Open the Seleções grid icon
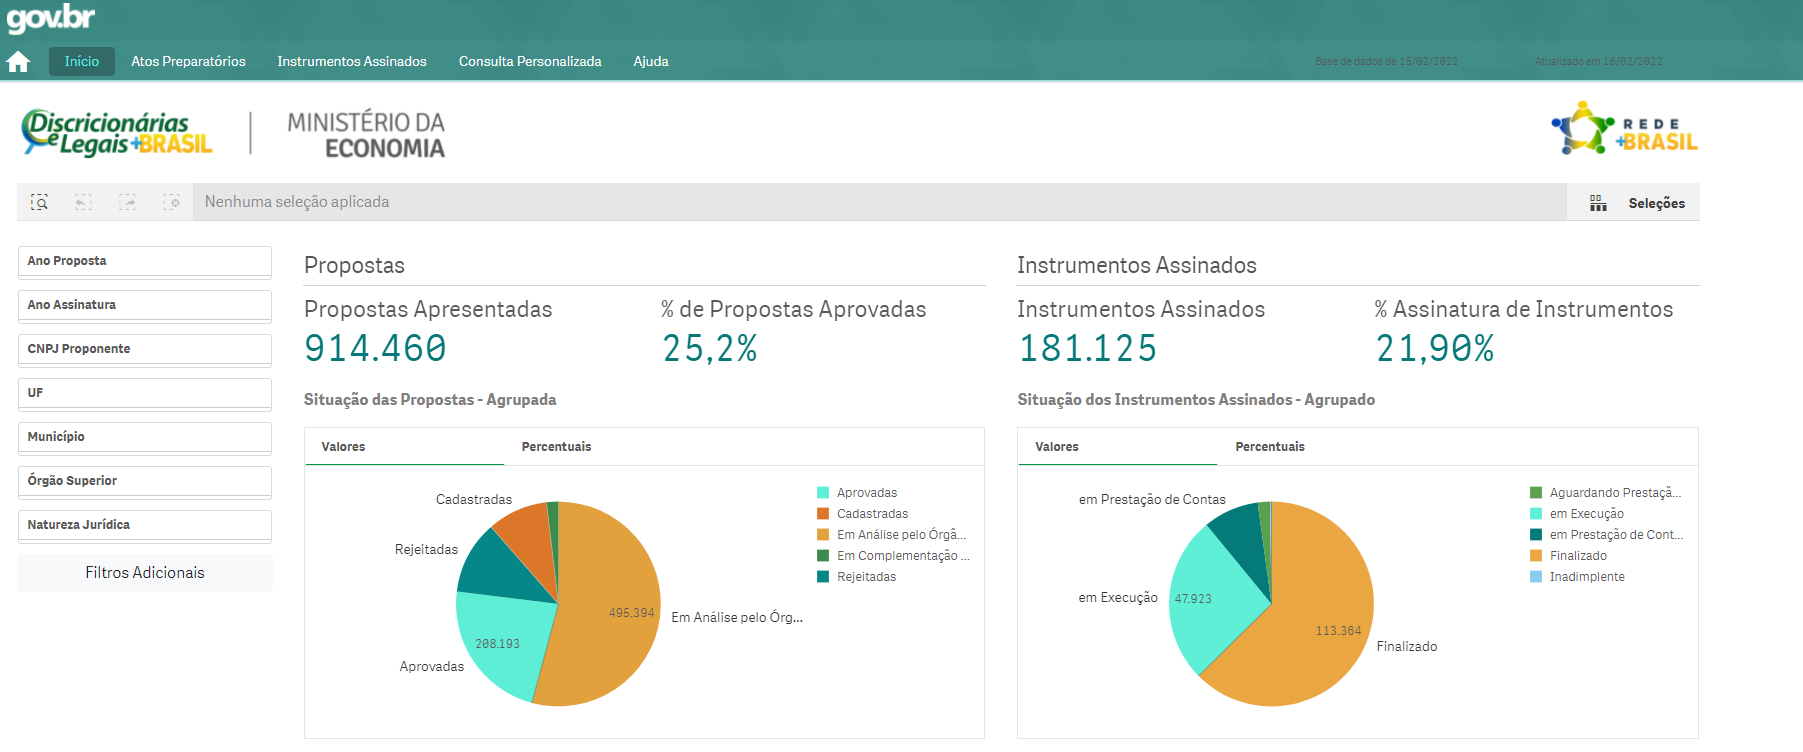1803x752 pixels. [1598, 203]
